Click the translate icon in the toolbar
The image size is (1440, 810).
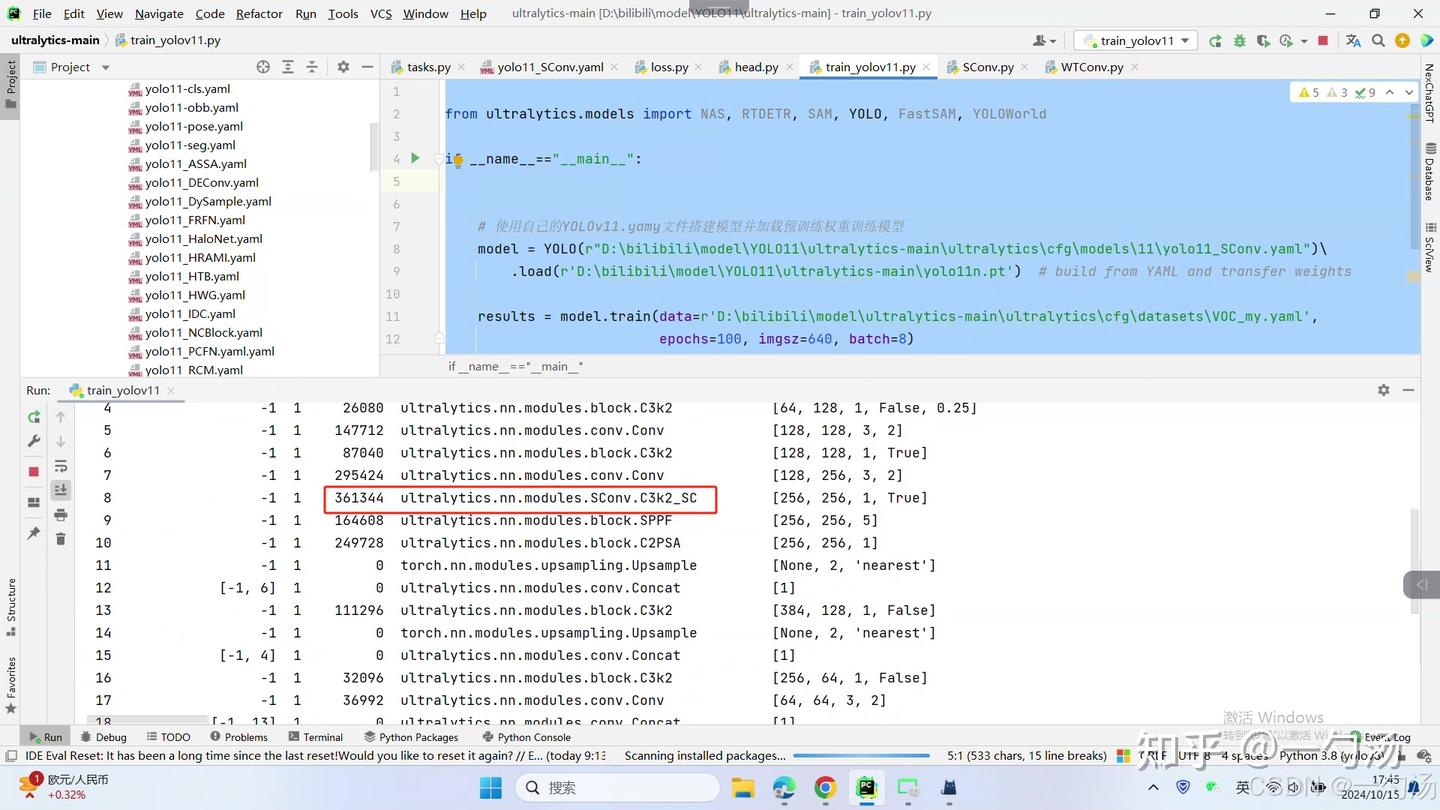[x=1353, y=41]
